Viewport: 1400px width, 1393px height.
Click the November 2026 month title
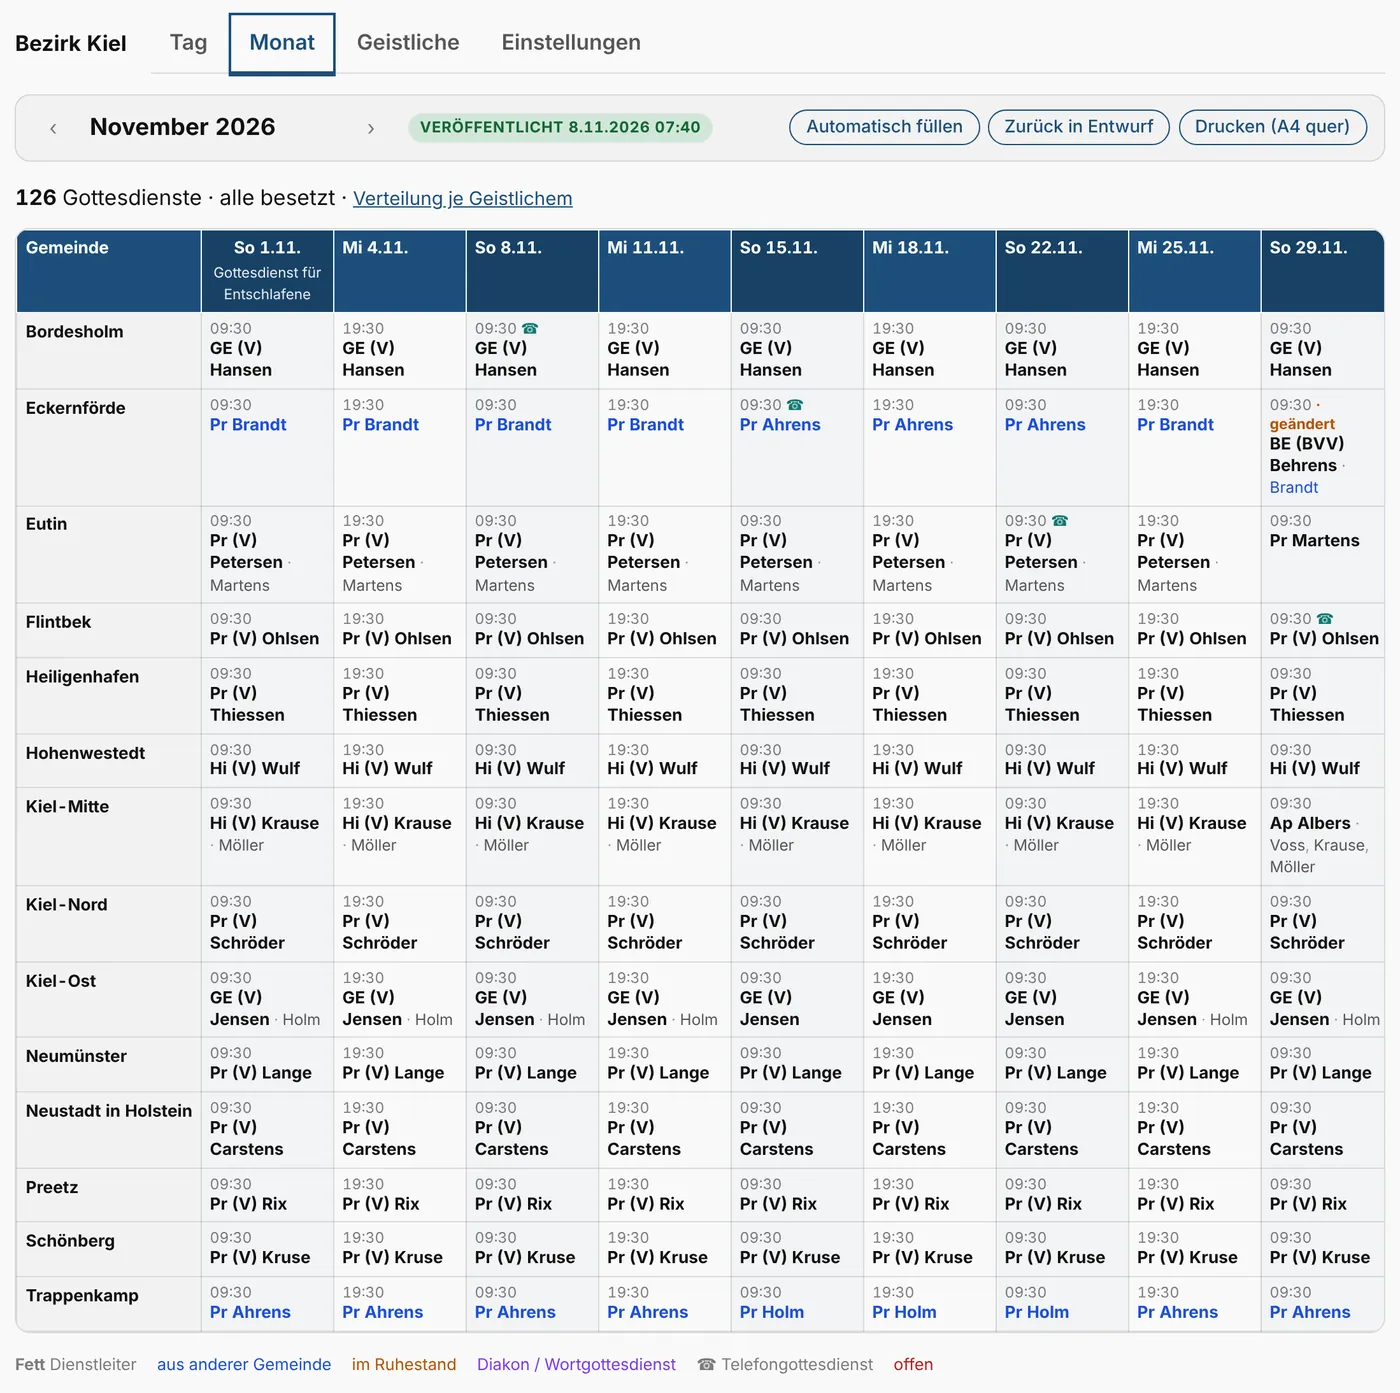(x=182, y=127)
